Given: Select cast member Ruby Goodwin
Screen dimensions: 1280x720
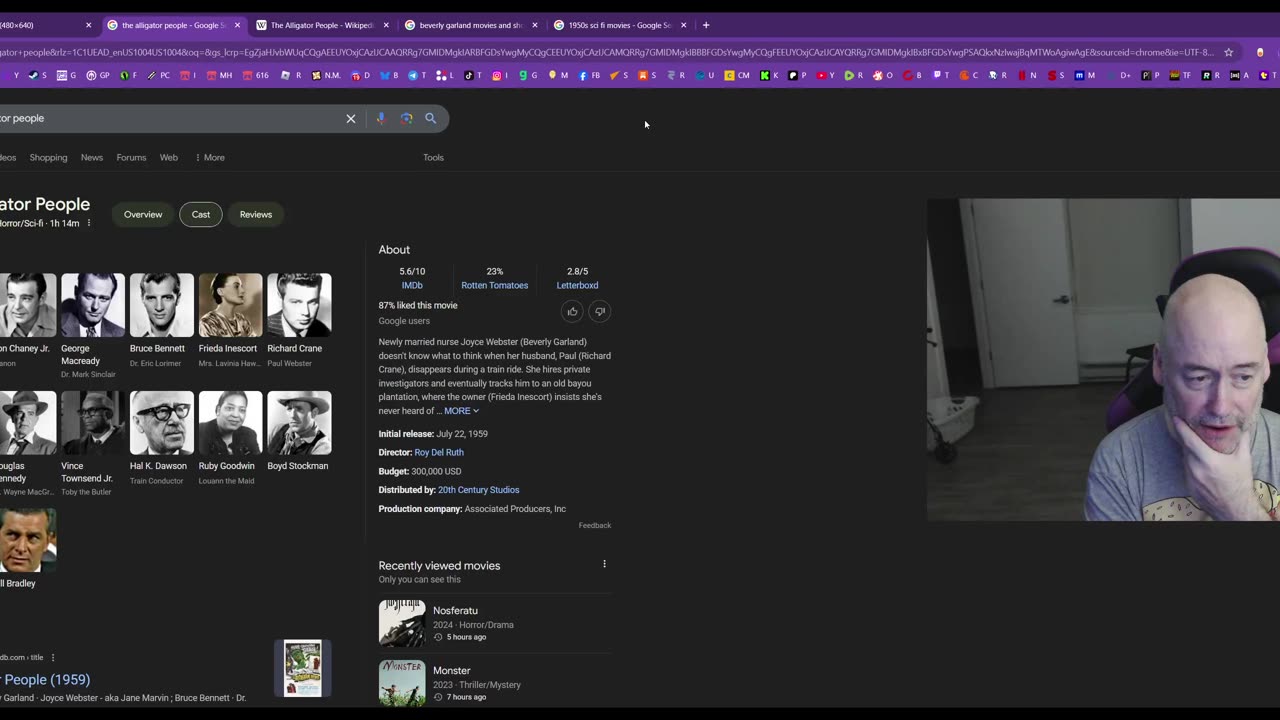Looking at the screenshot, I should click(230, 437).
